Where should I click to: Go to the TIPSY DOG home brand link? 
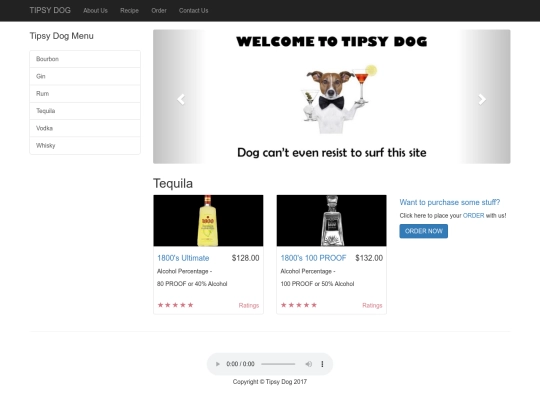point(50,10)
